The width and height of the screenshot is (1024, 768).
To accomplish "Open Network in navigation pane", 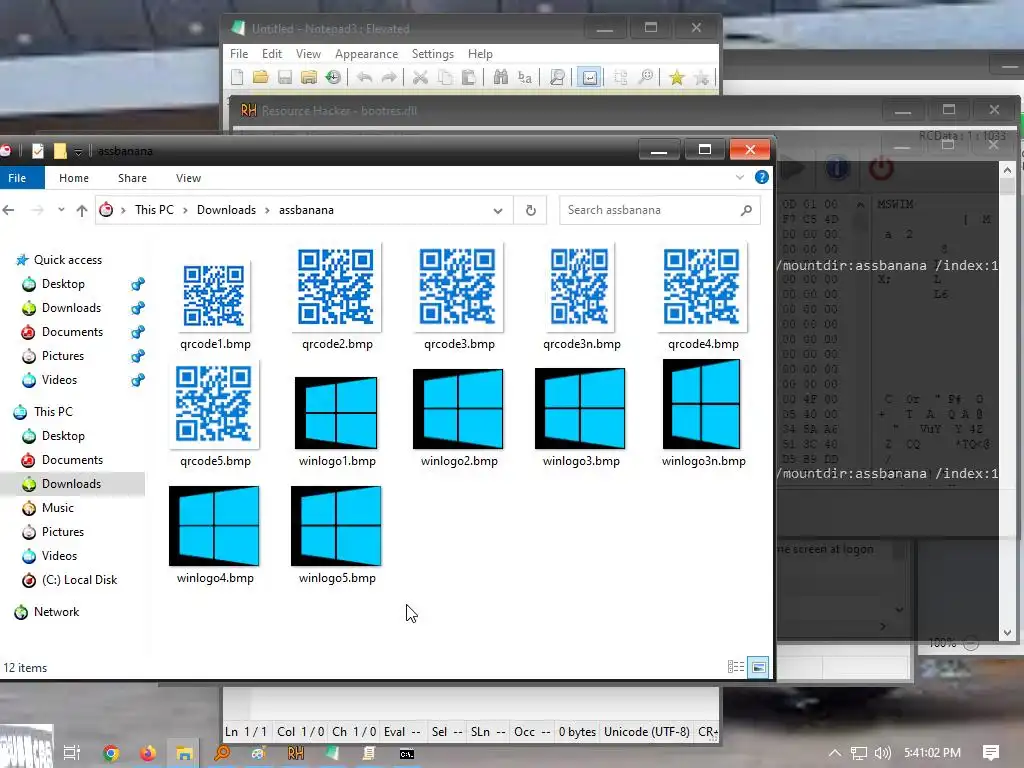I will coord(56,612).
